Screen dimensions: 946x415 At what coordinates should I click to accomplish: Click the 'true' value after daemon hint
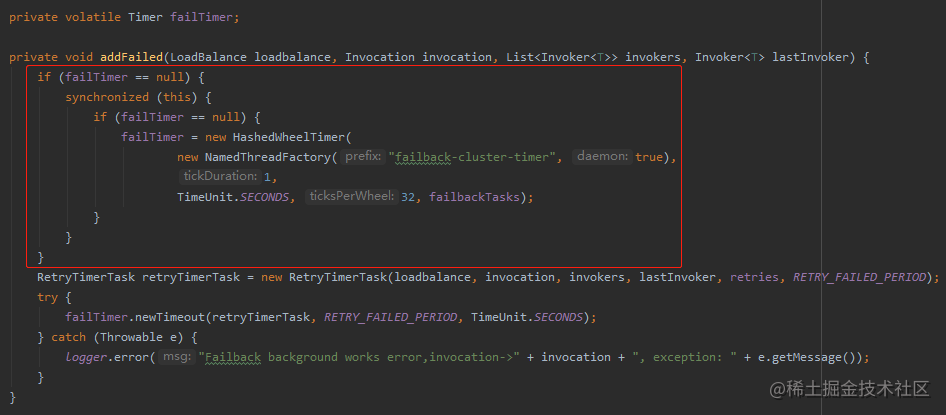[649, 157]
